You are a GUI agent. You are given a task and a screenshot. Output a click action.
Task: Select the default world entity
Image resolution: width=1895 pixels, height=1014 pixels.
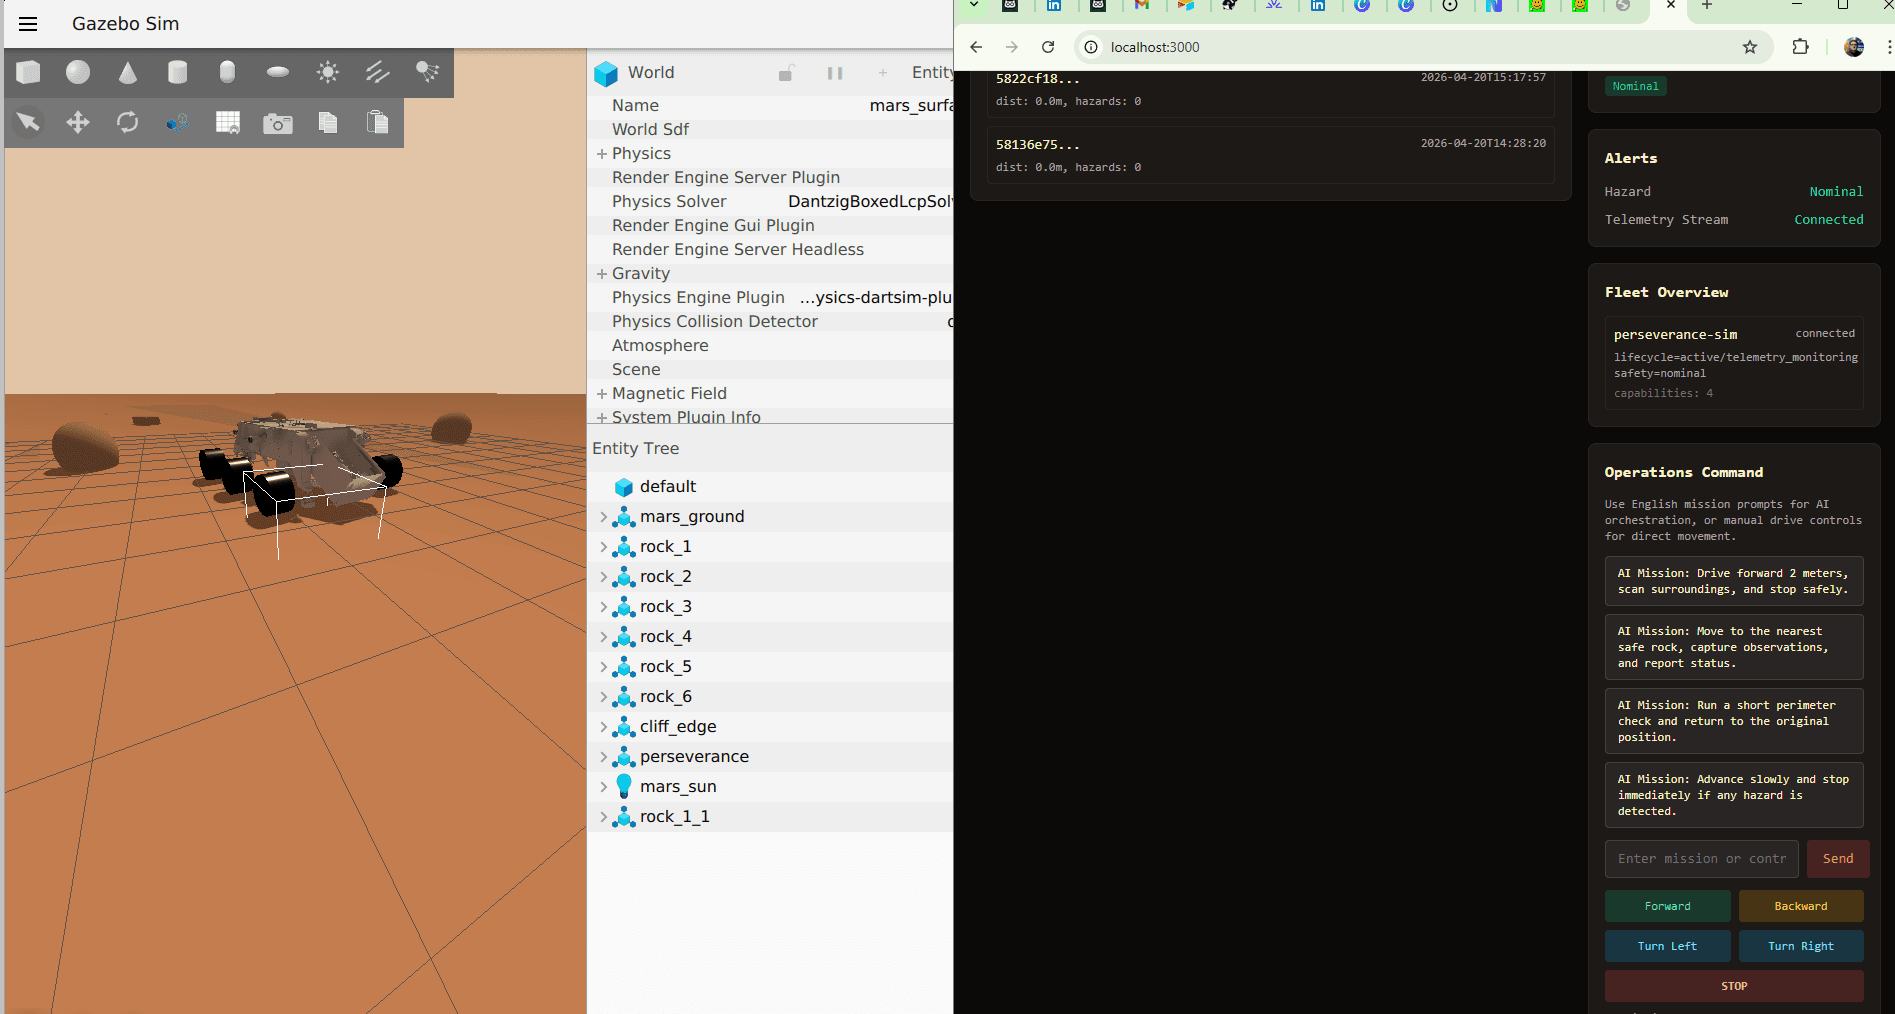coord(770,487)
